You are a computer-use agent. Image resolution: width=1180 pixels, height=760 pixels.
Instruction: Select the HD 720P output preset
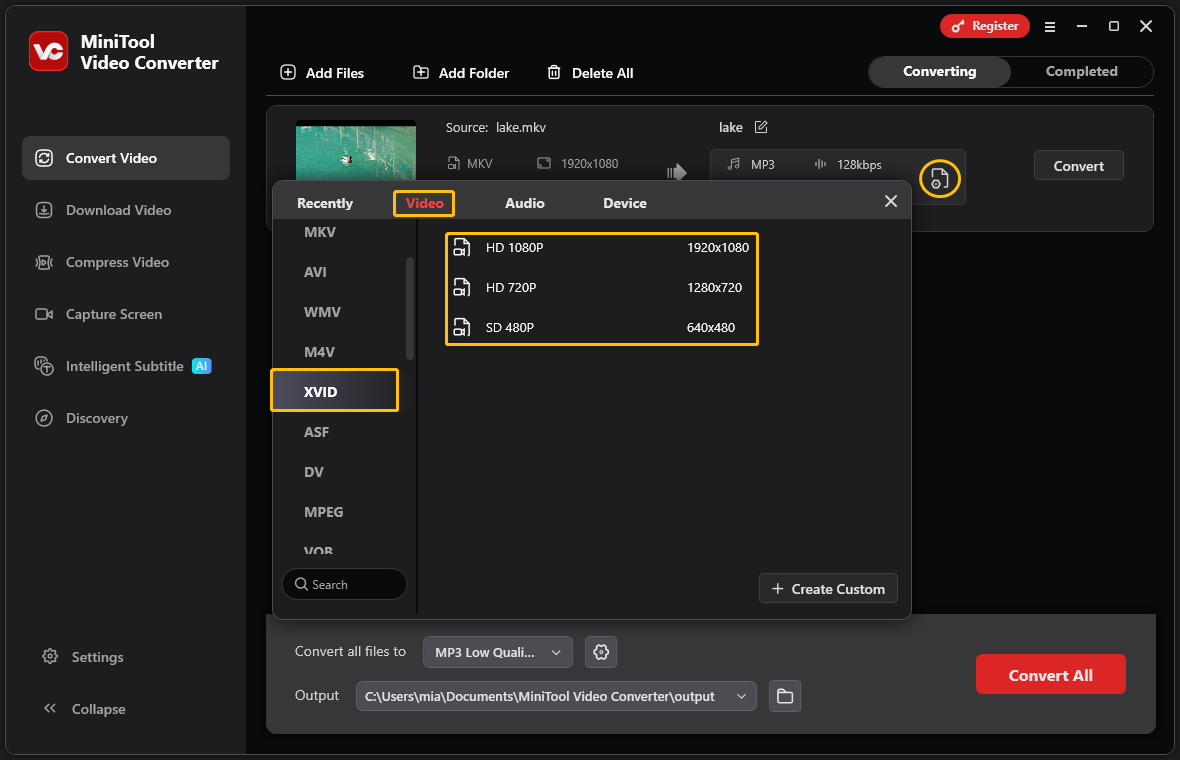tap(601, 287)
